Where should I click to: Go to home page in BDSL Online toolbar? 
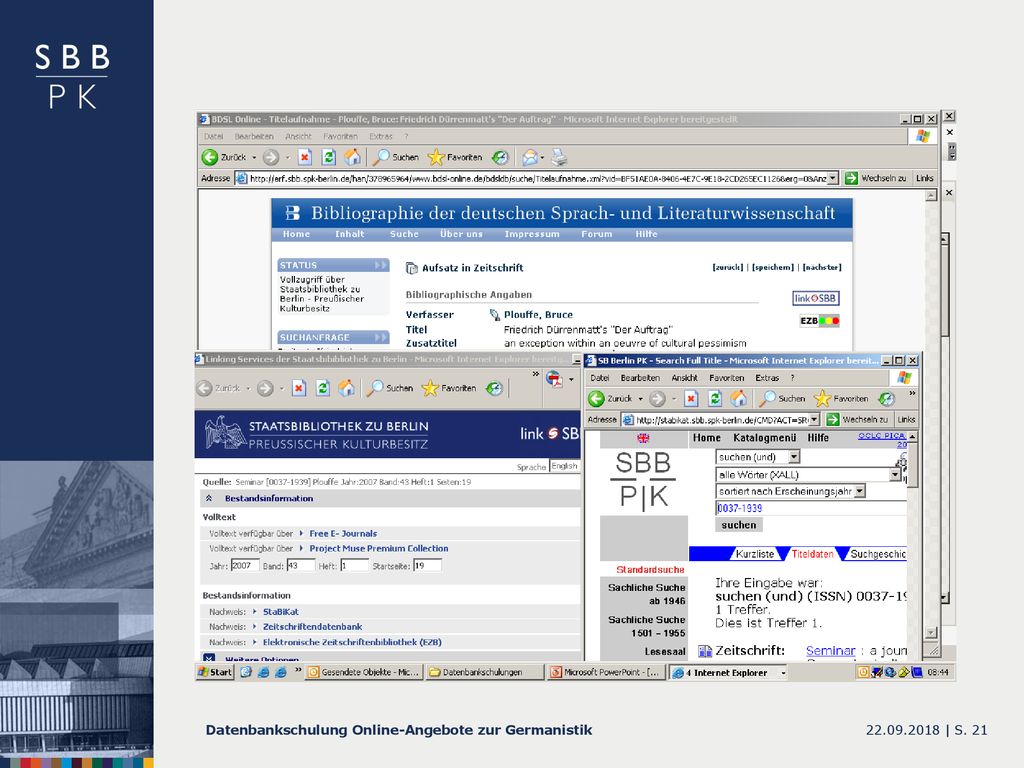(352, 157)
